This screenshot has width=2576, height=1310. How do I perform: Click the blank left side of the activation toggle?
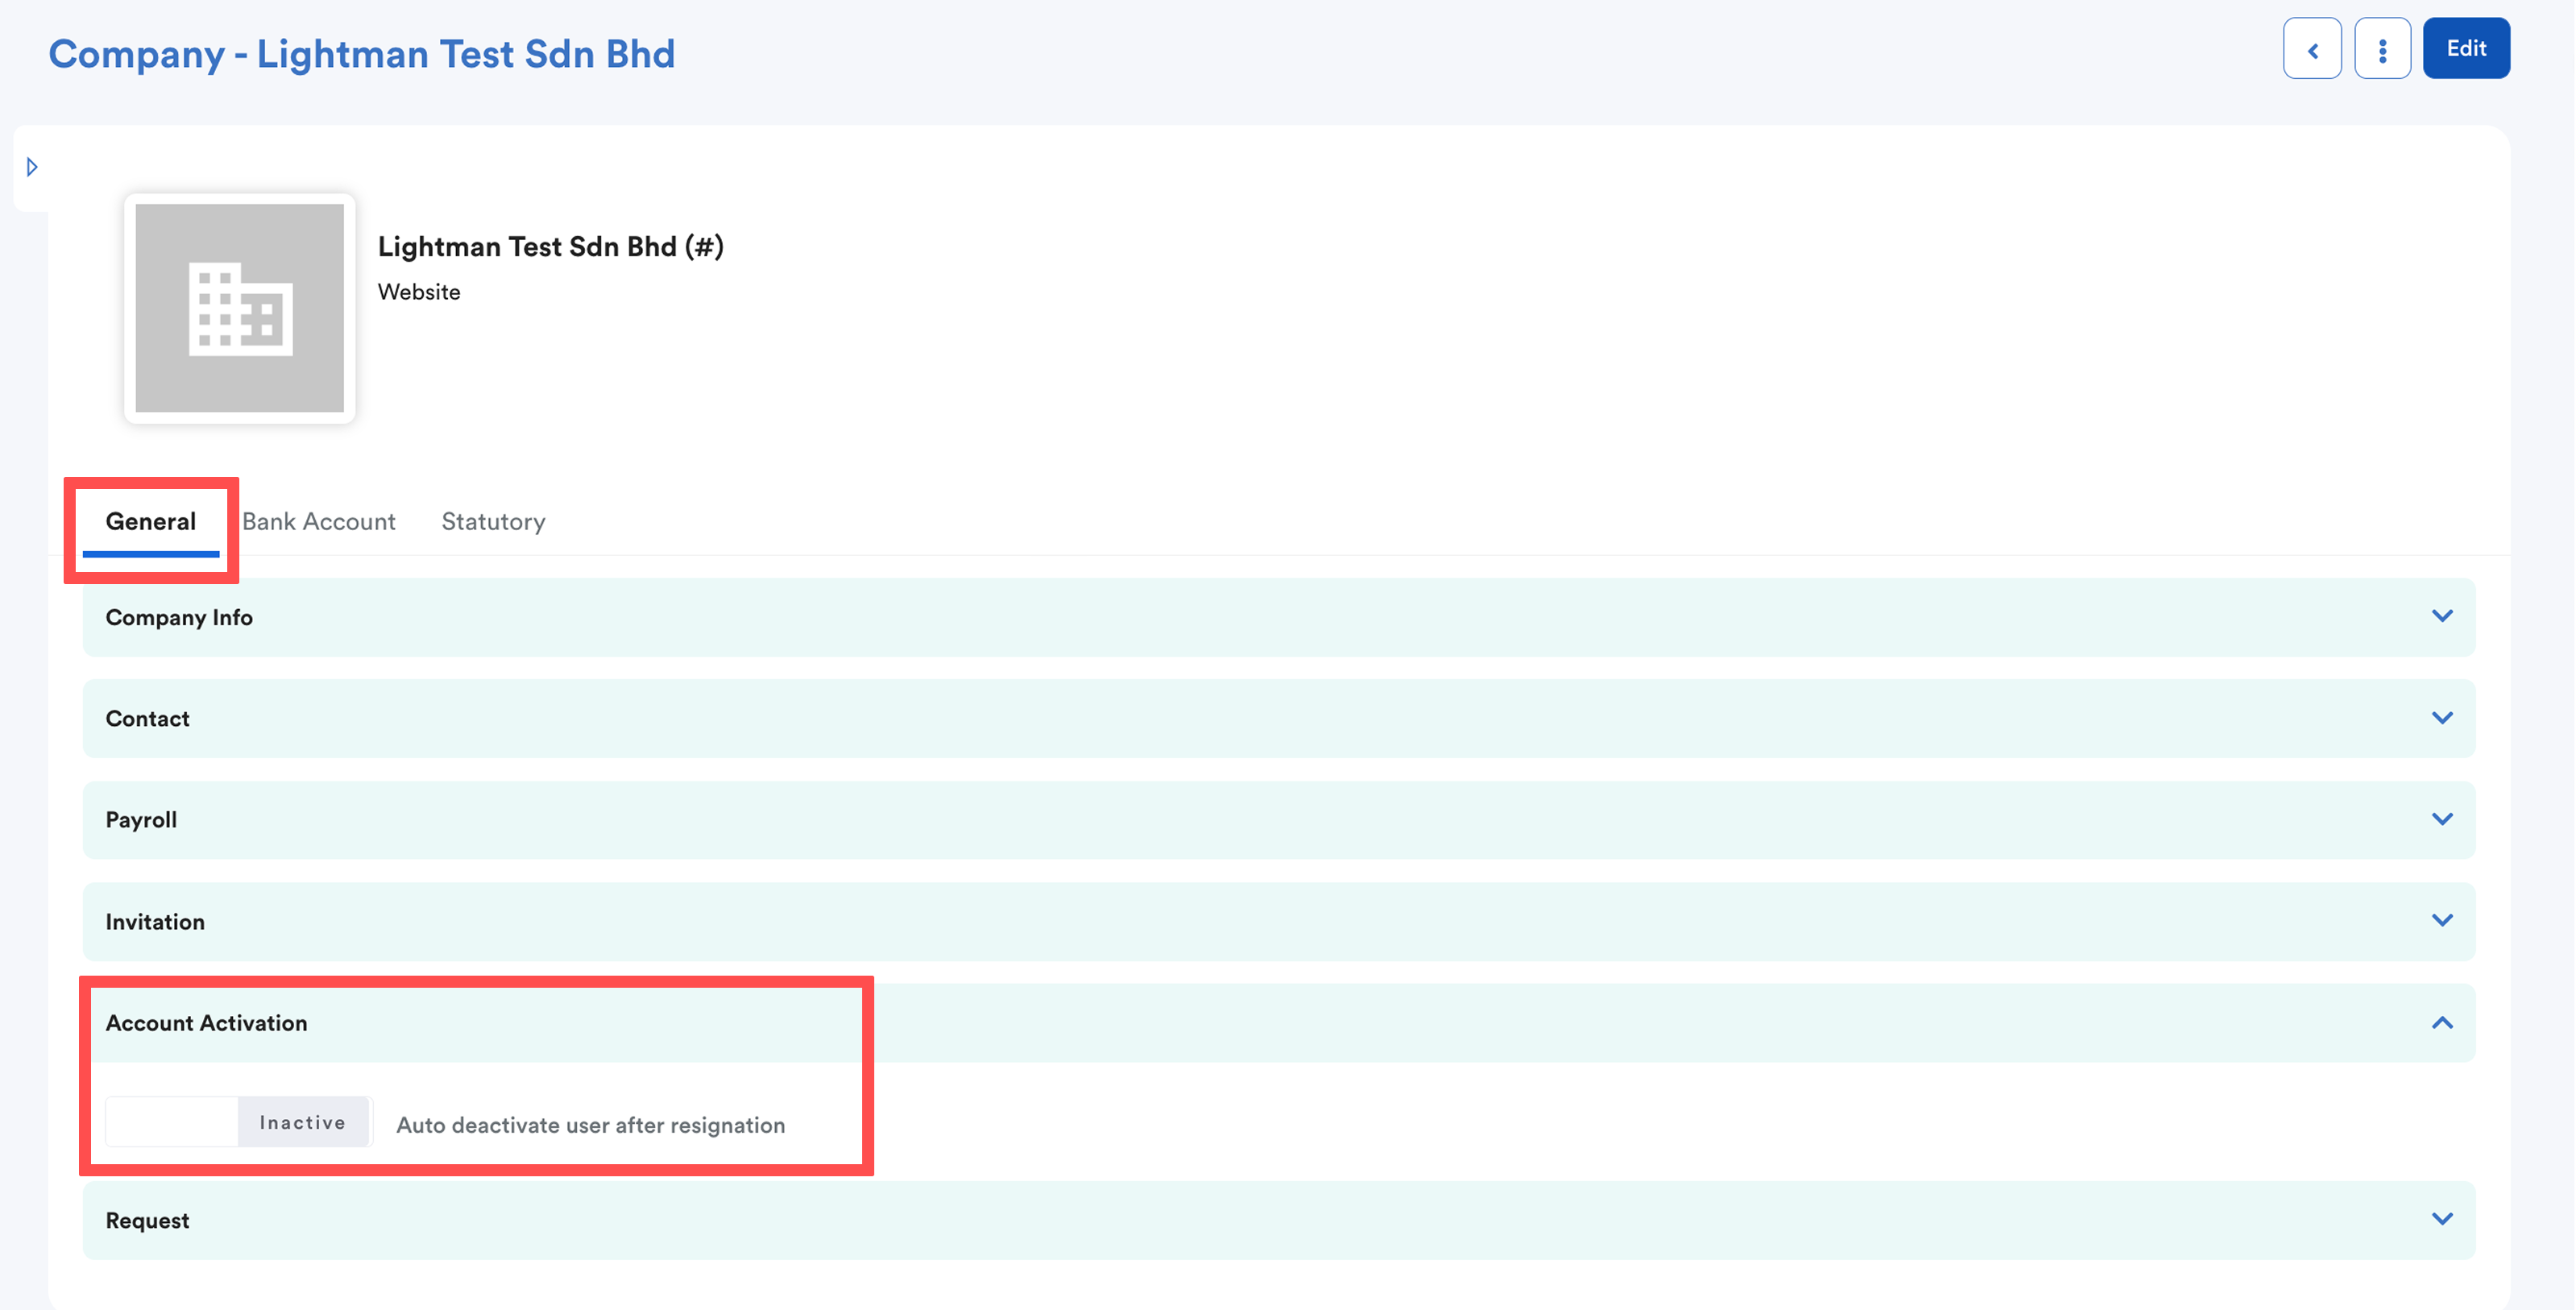(172, 1122)
